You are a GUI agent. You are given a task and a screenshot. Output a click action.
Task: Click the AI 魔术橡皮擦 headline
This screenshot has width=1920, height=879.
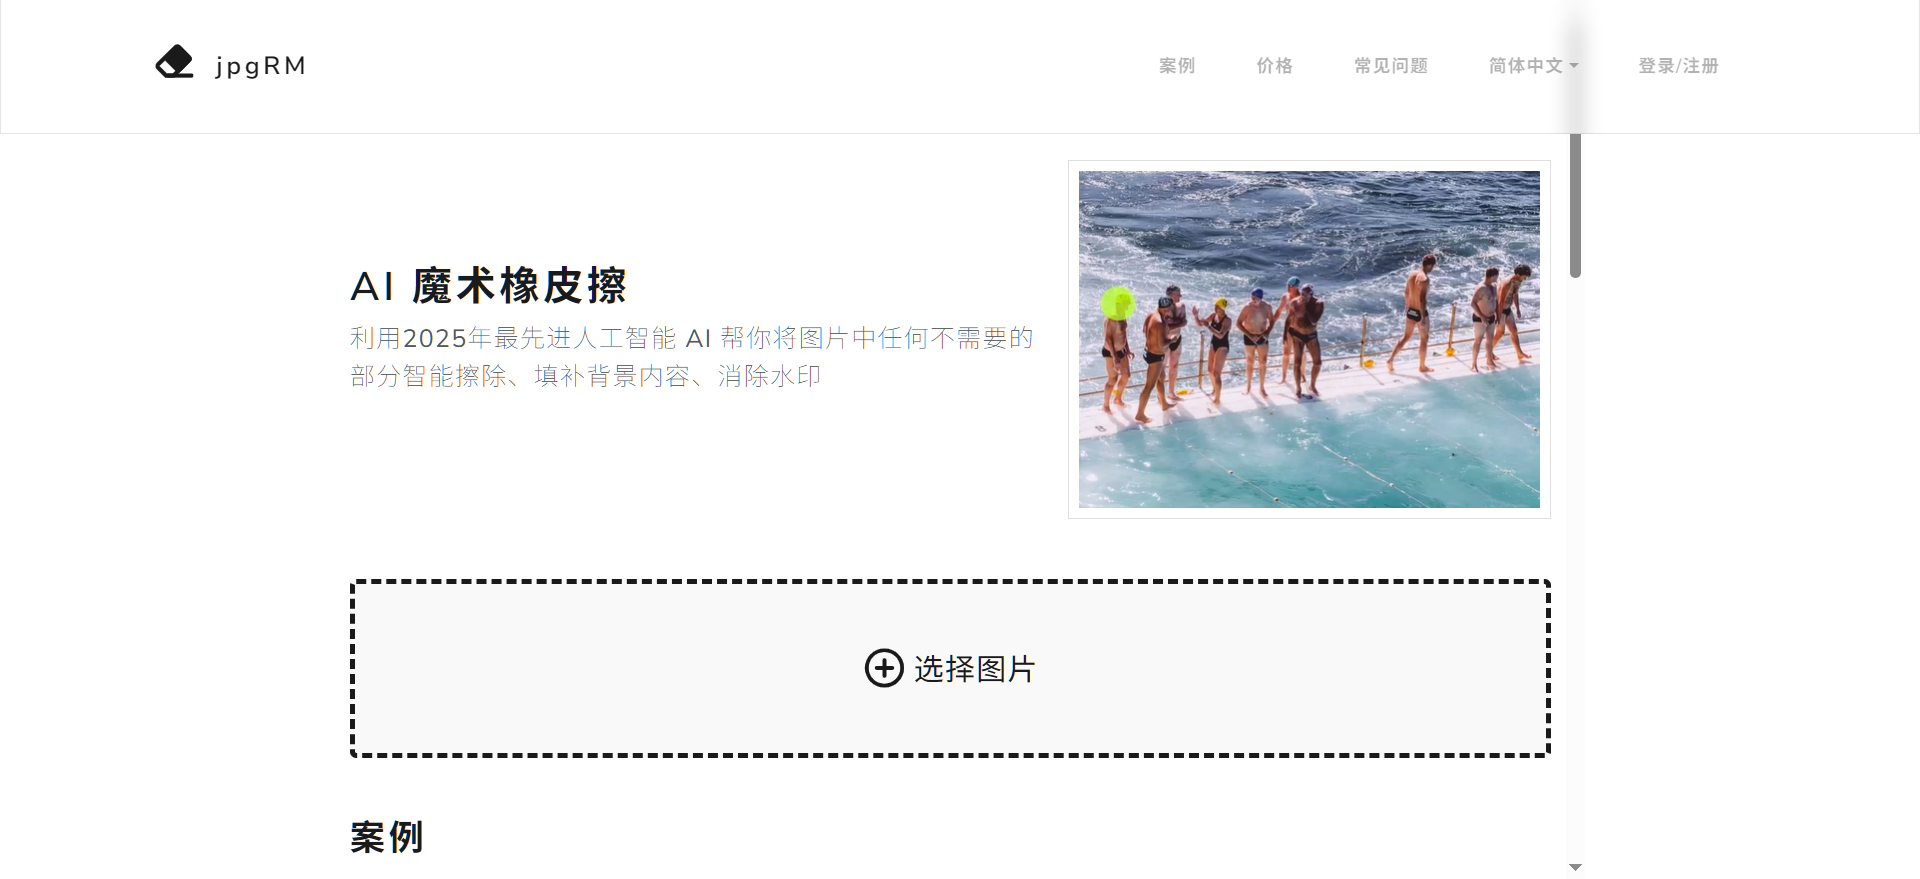[488, 286]
